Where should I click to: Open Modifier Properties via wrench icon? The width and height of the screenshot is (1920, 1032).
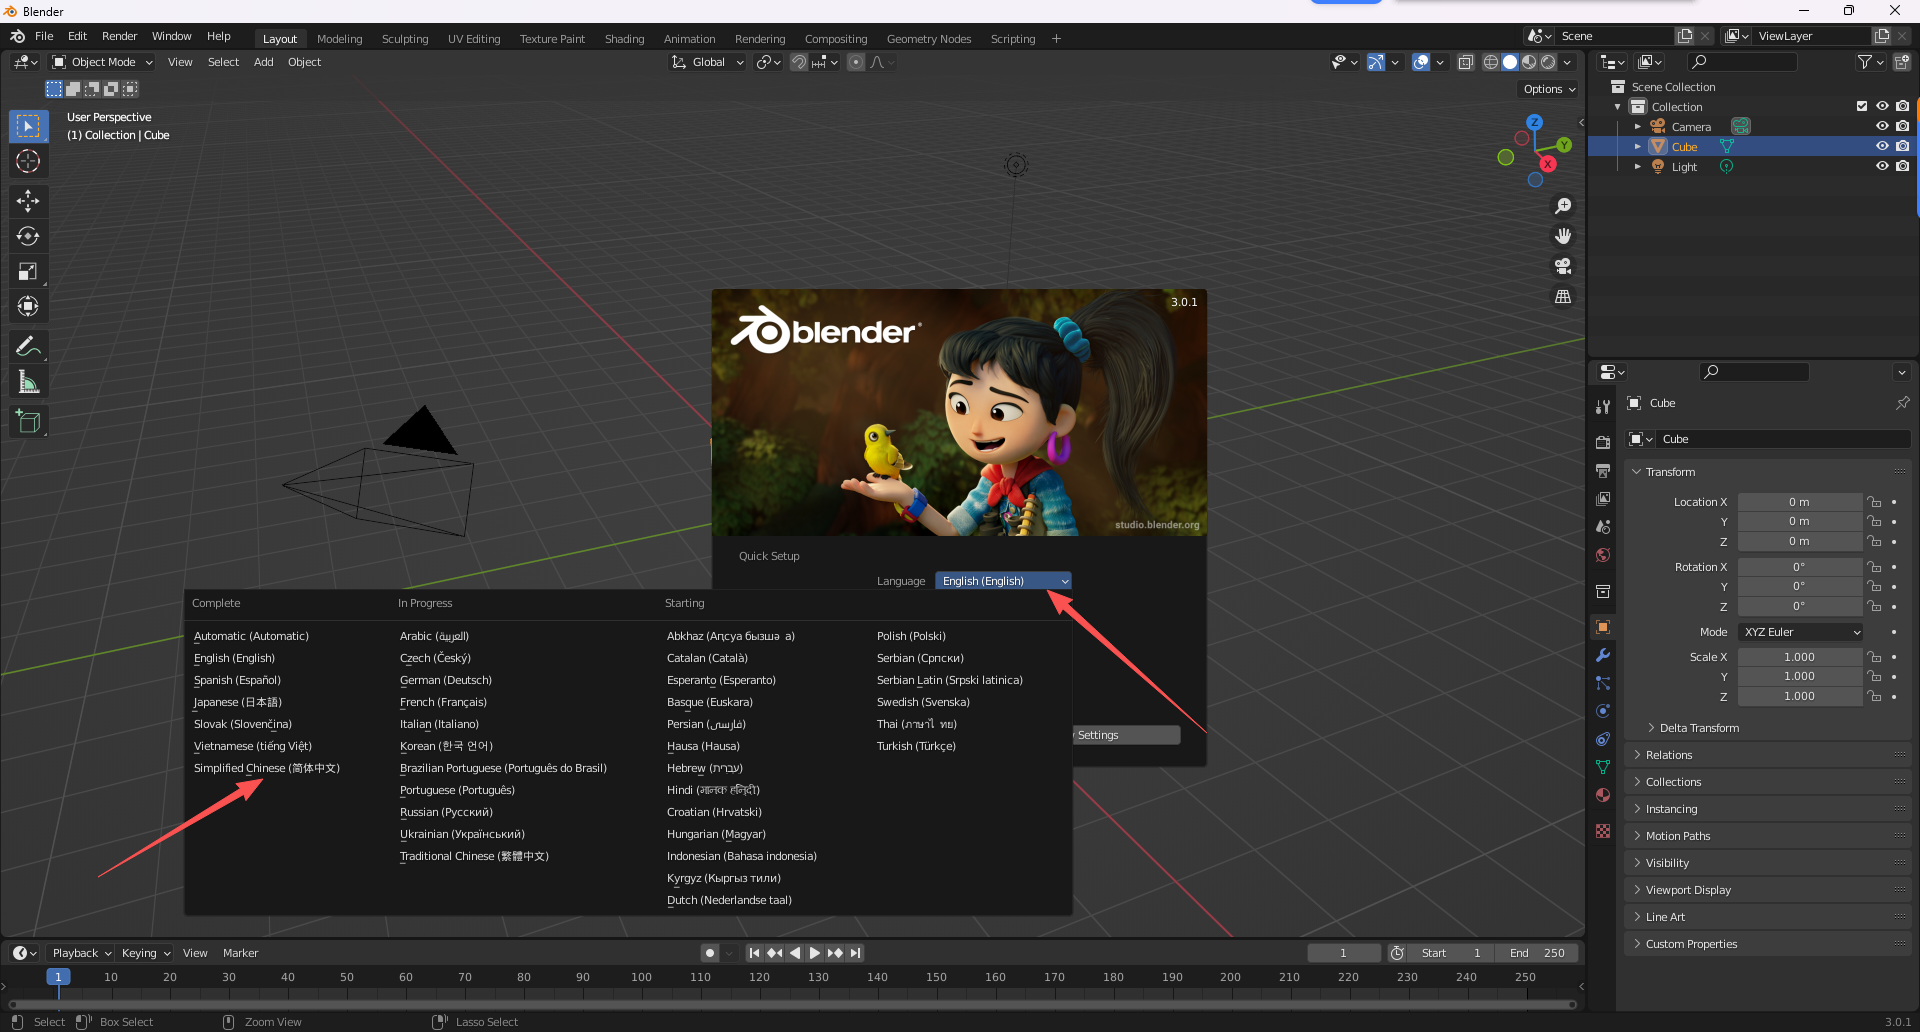click(1603, 655)
